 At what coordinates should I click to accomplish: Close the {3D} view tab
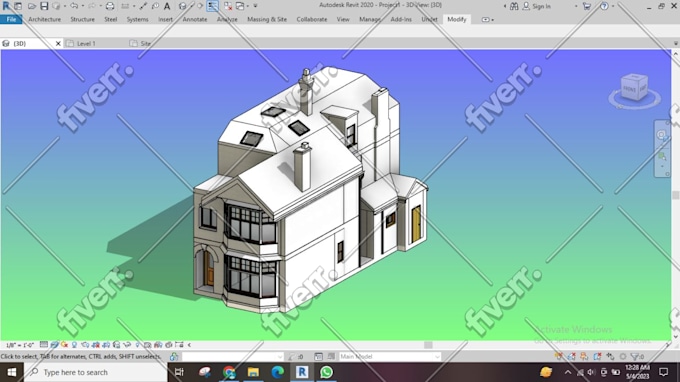click(58, 43)
